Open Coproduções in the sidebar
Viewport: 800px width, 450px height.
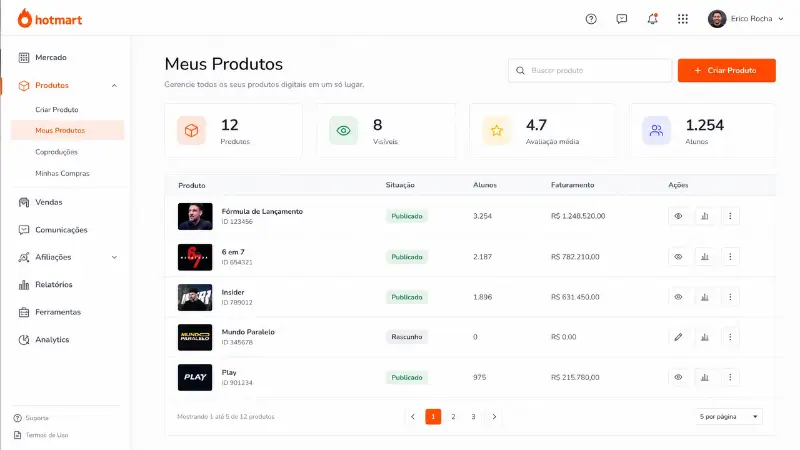(56, 152)
